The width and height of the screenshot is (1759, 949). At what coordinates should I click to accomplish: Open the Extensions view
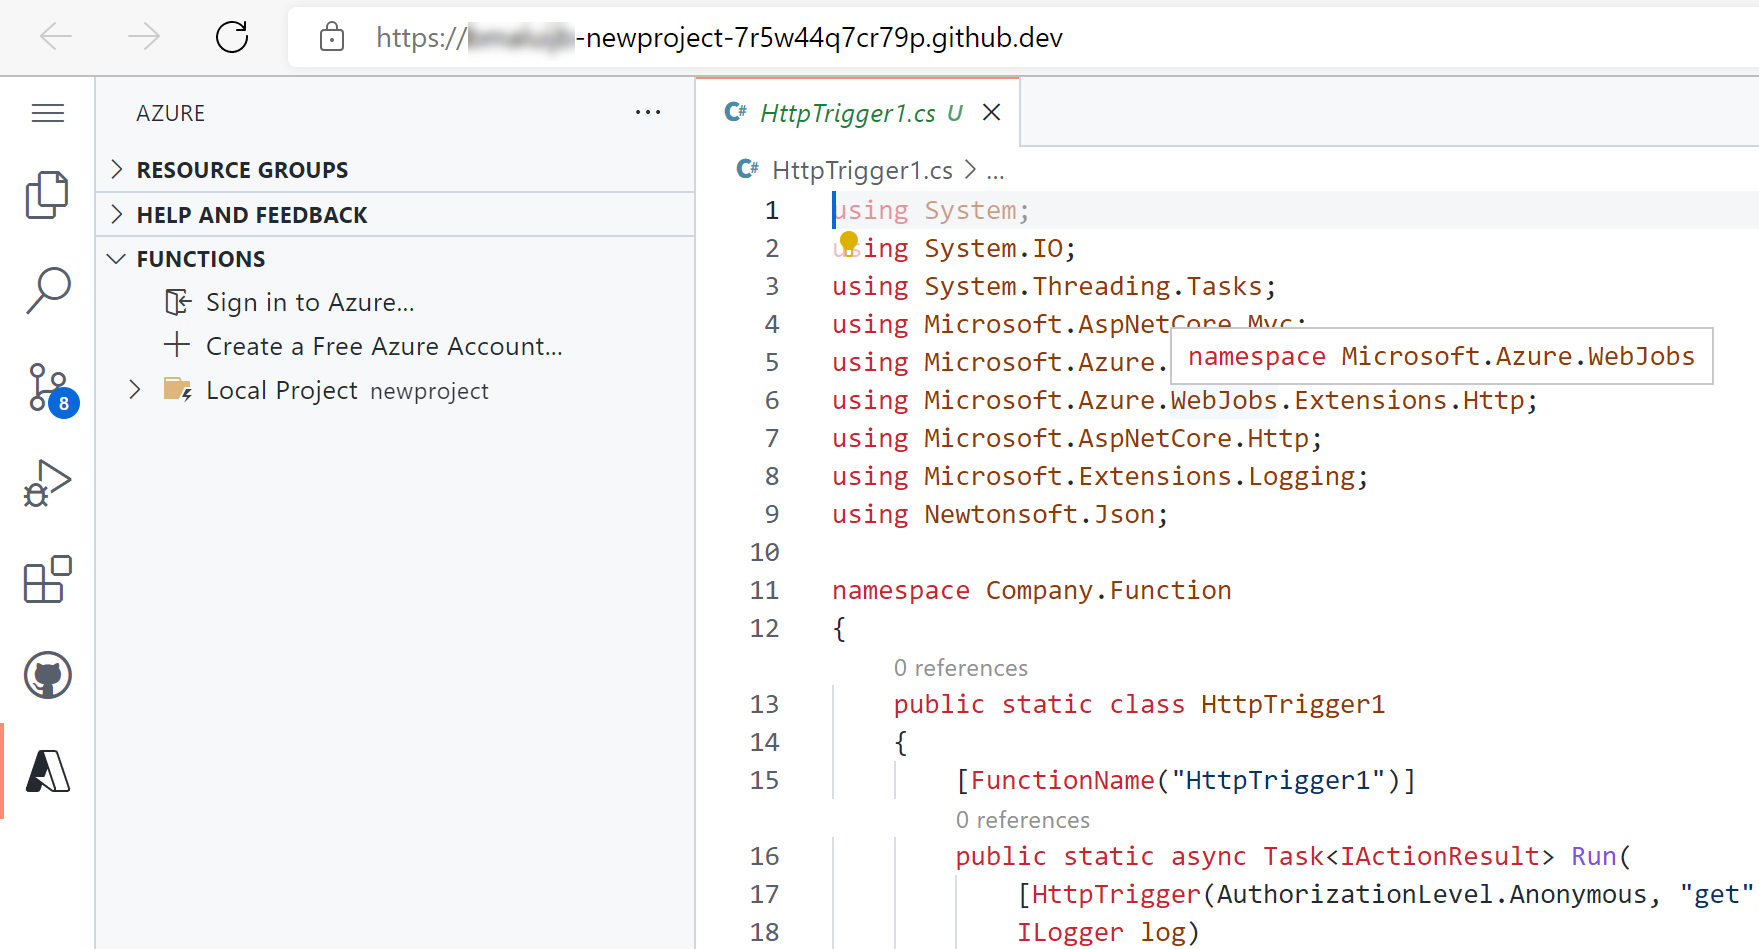[47, 579]
